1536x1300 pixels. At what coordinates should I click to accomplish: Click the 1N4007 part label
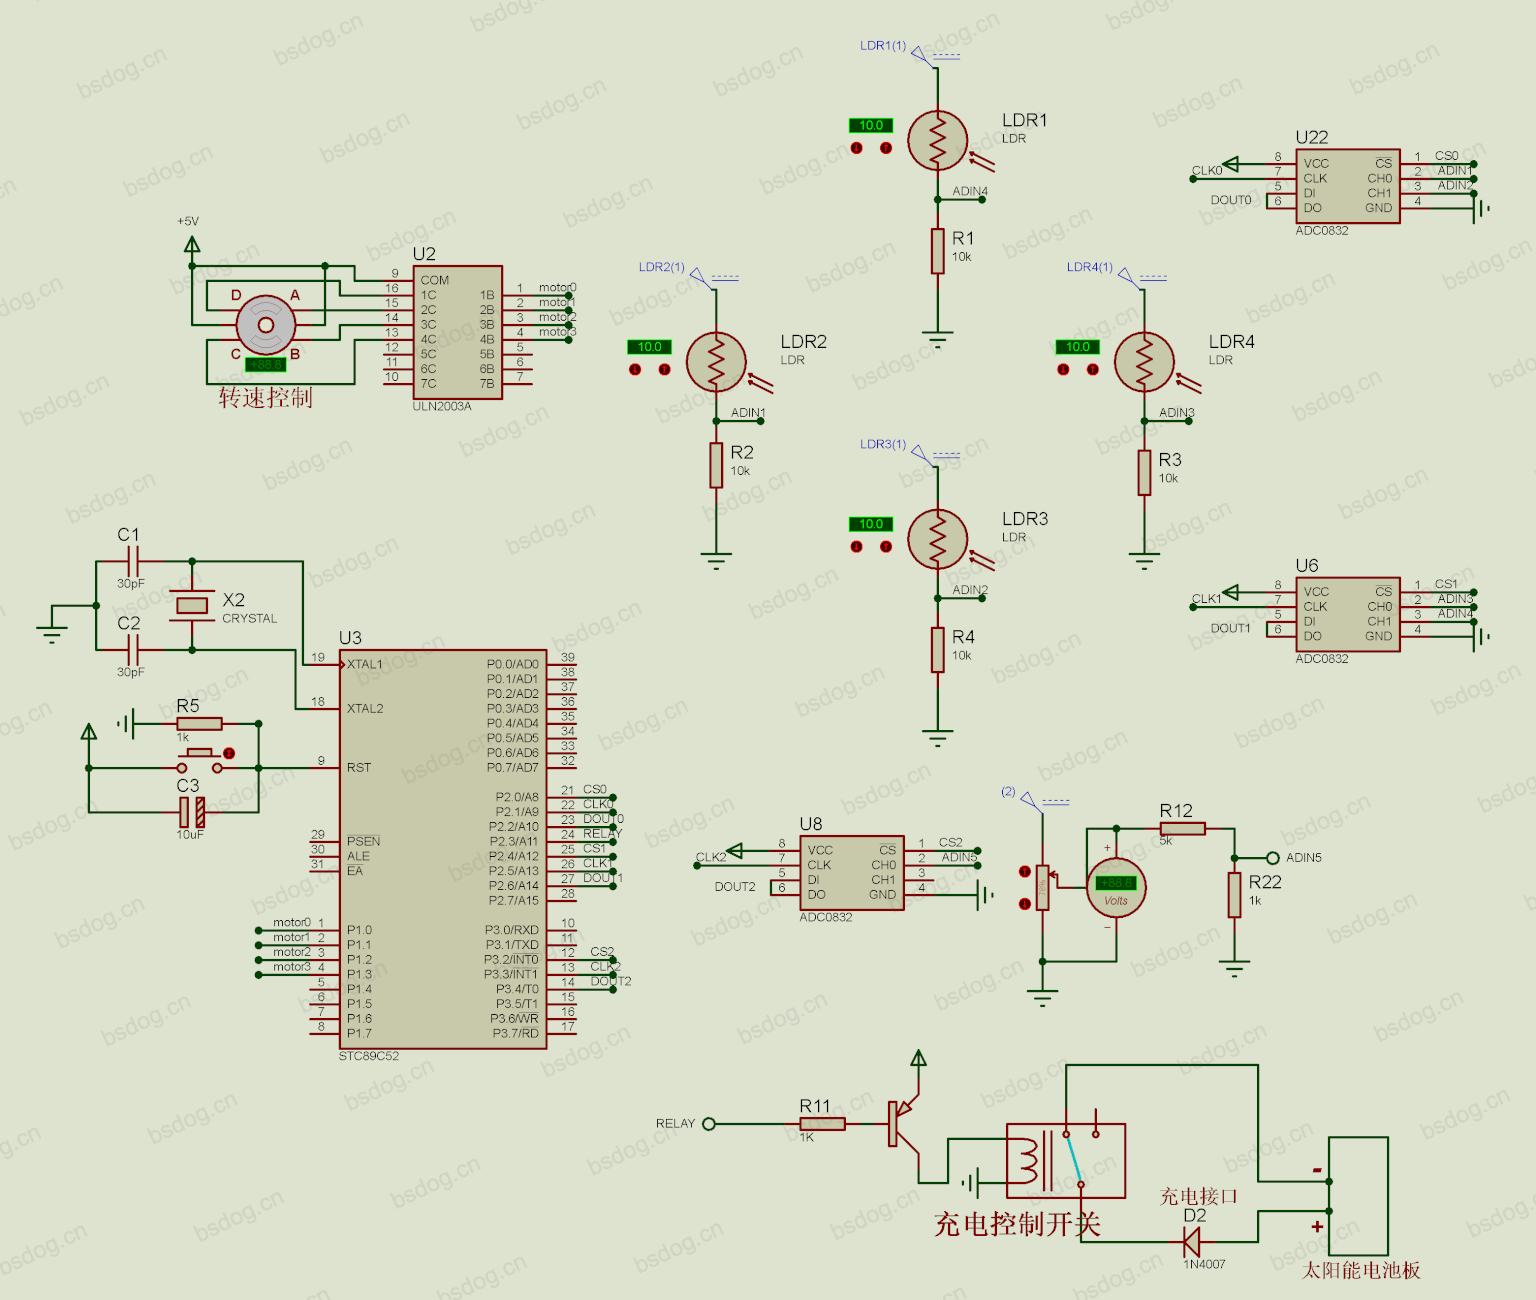[x=1205, y=1265]
